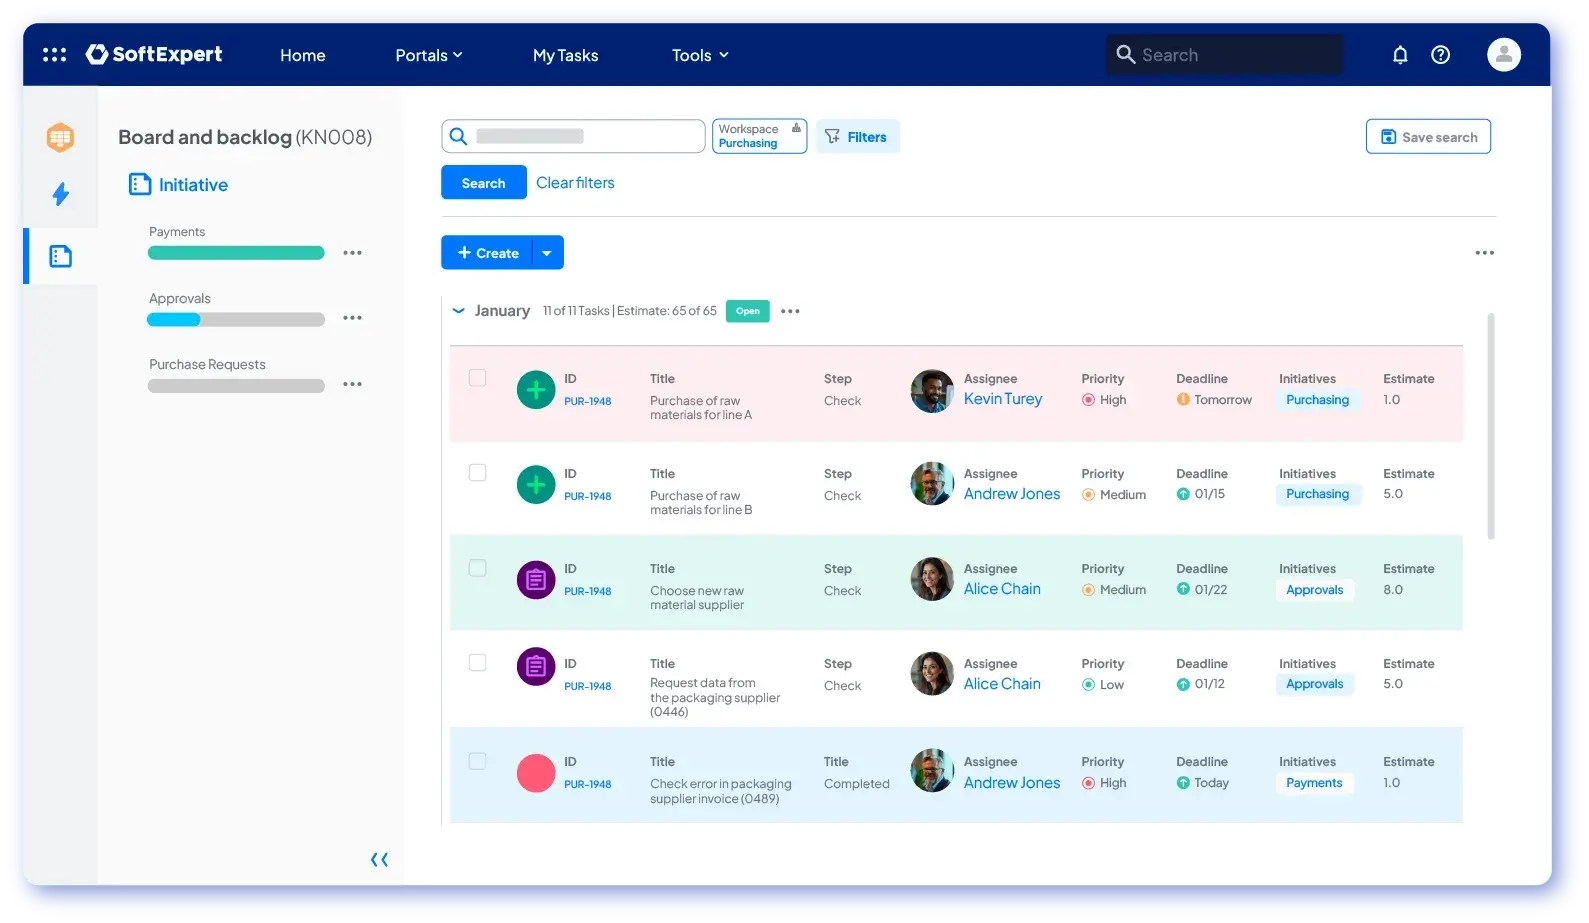This screenshot has width=1589, height=923.
Task: Open January sprint ellipsis menu
Action: (790, 311)
